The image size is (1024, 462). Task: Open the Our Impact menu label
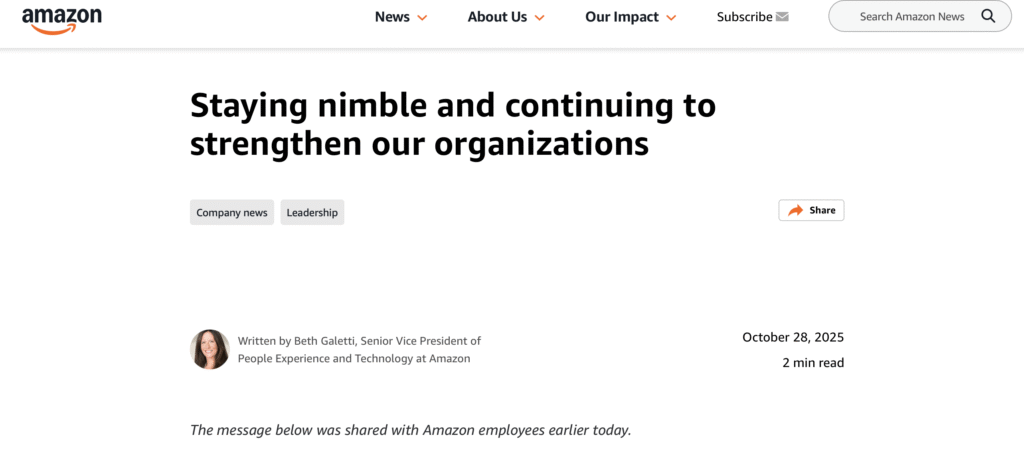pos(622,17)
